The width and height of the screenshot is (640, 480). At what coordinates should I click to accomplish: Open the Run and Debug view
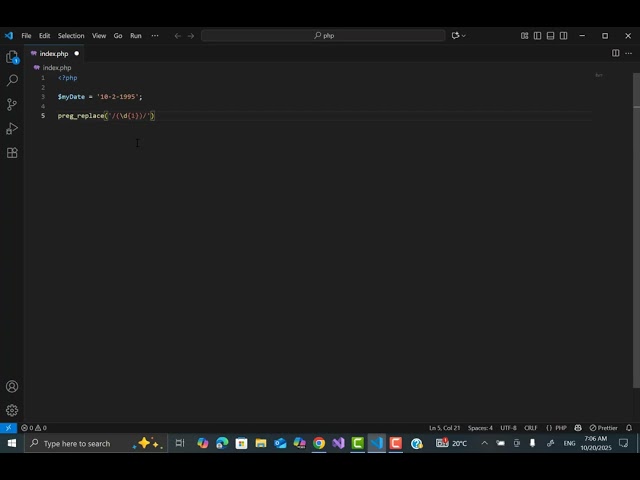click(x=12, y=129)
